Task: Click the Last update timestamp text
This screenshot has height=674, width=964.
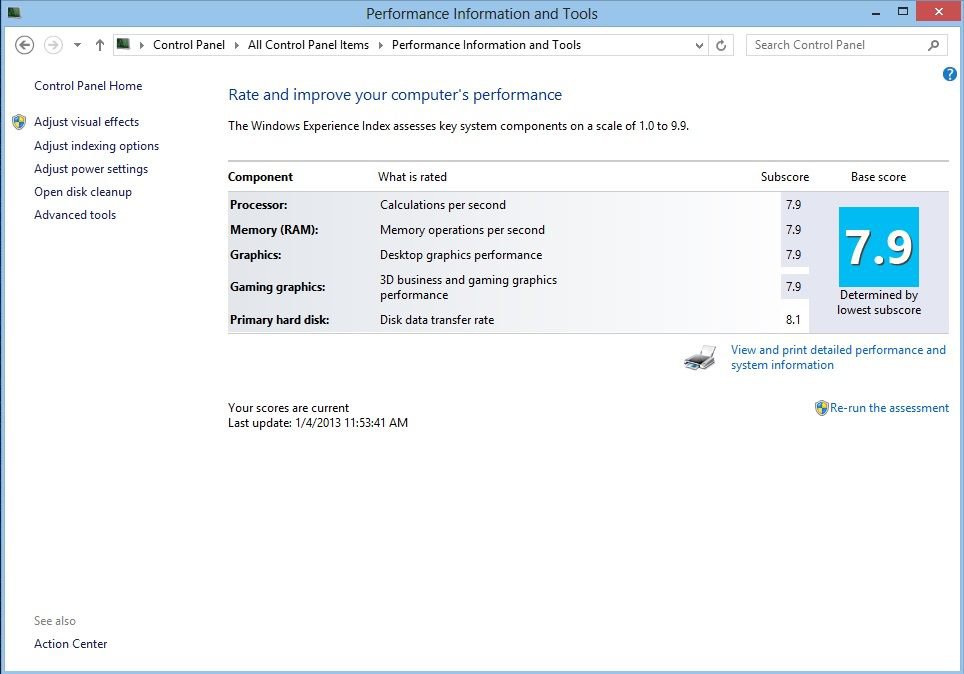Action: tap(318, 423)
